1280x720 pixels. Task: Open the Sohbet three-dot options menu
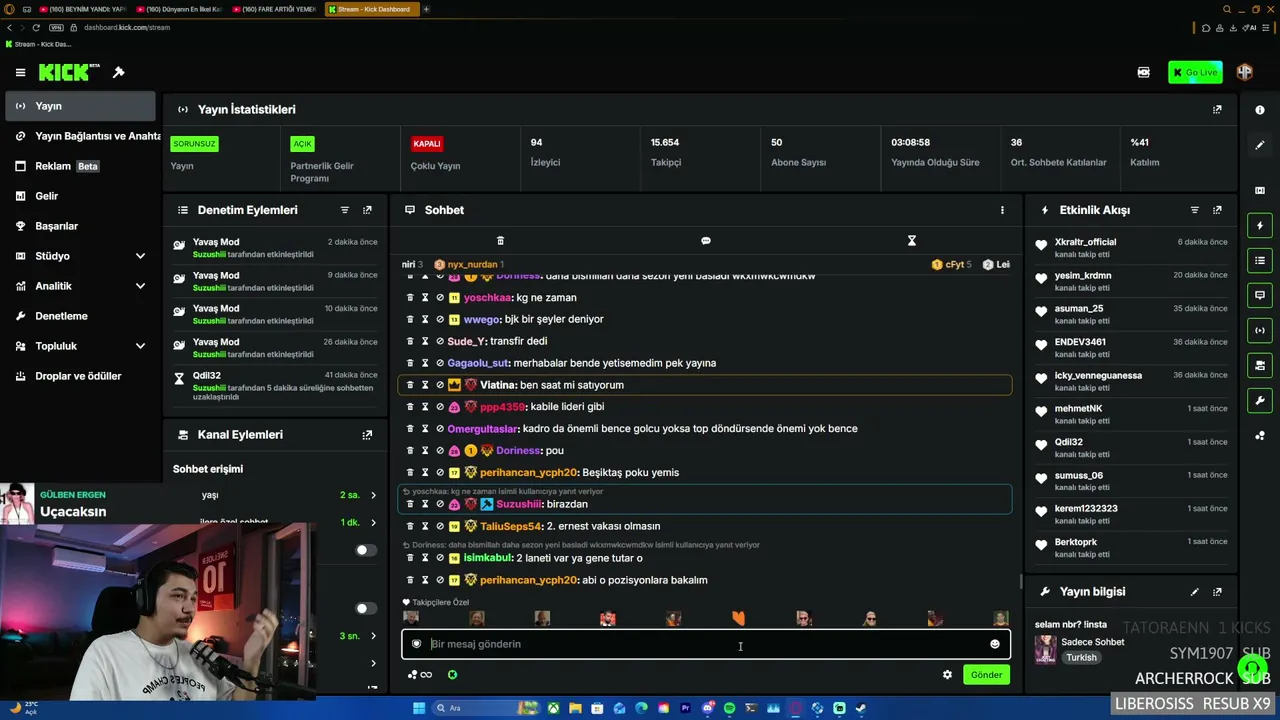point(1002,210)
